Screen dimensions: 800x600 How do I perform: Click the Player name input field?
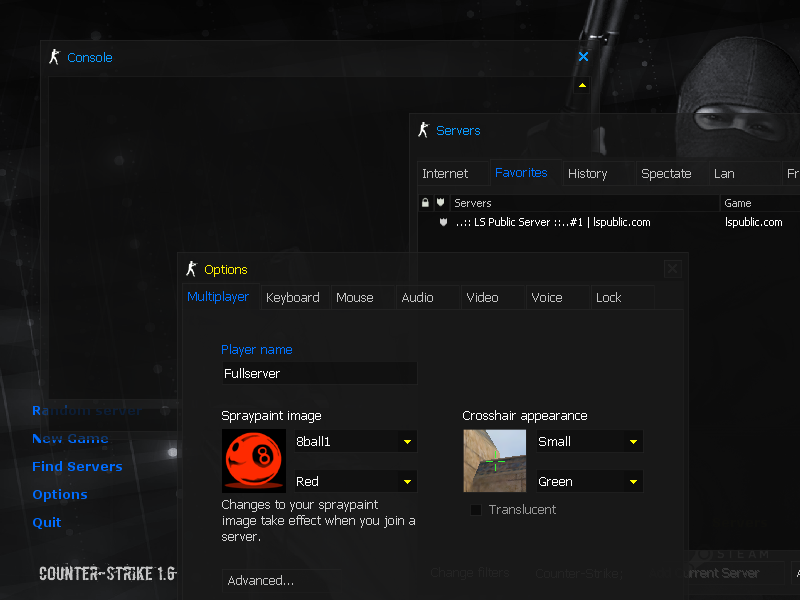(x=319, y=373)
